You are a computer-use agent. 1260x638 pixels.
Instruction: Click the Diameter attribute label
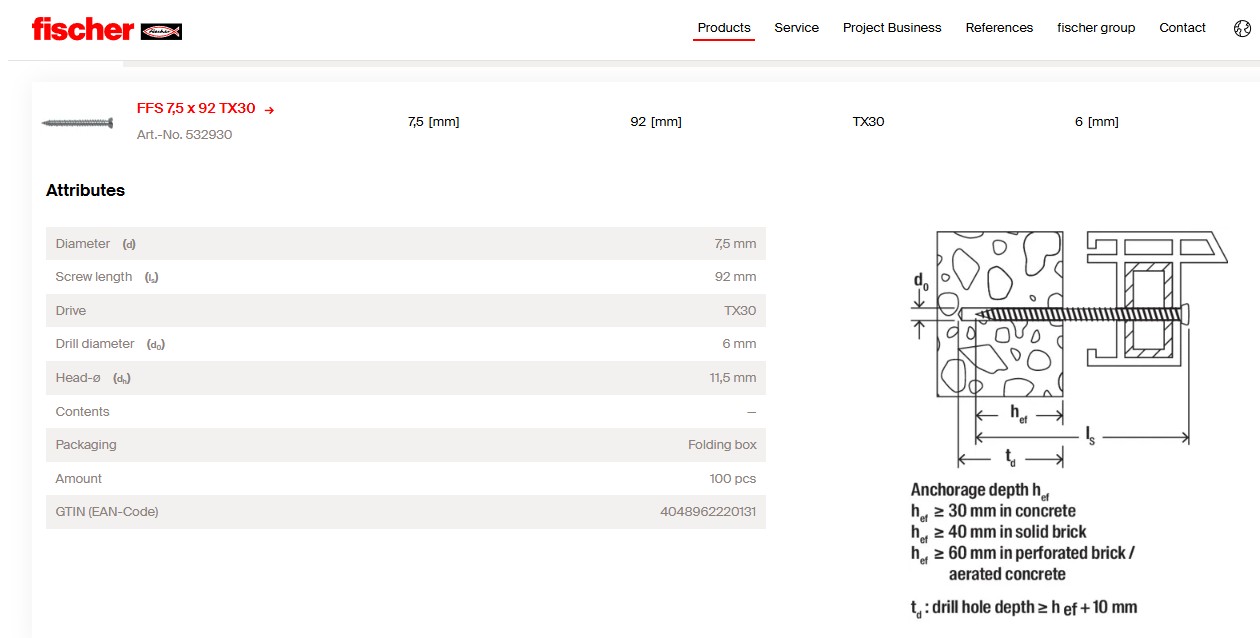point(83,244)
